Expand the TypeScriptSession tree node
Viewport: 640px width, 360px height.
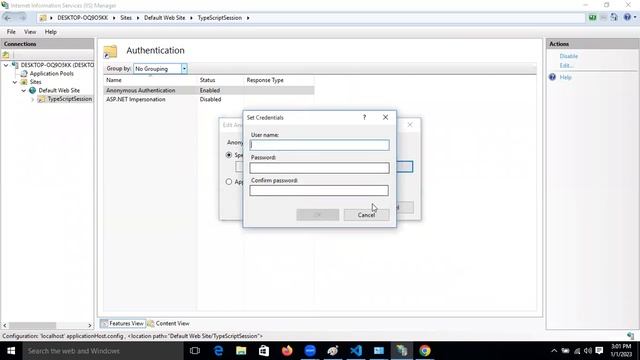point(33,99)
